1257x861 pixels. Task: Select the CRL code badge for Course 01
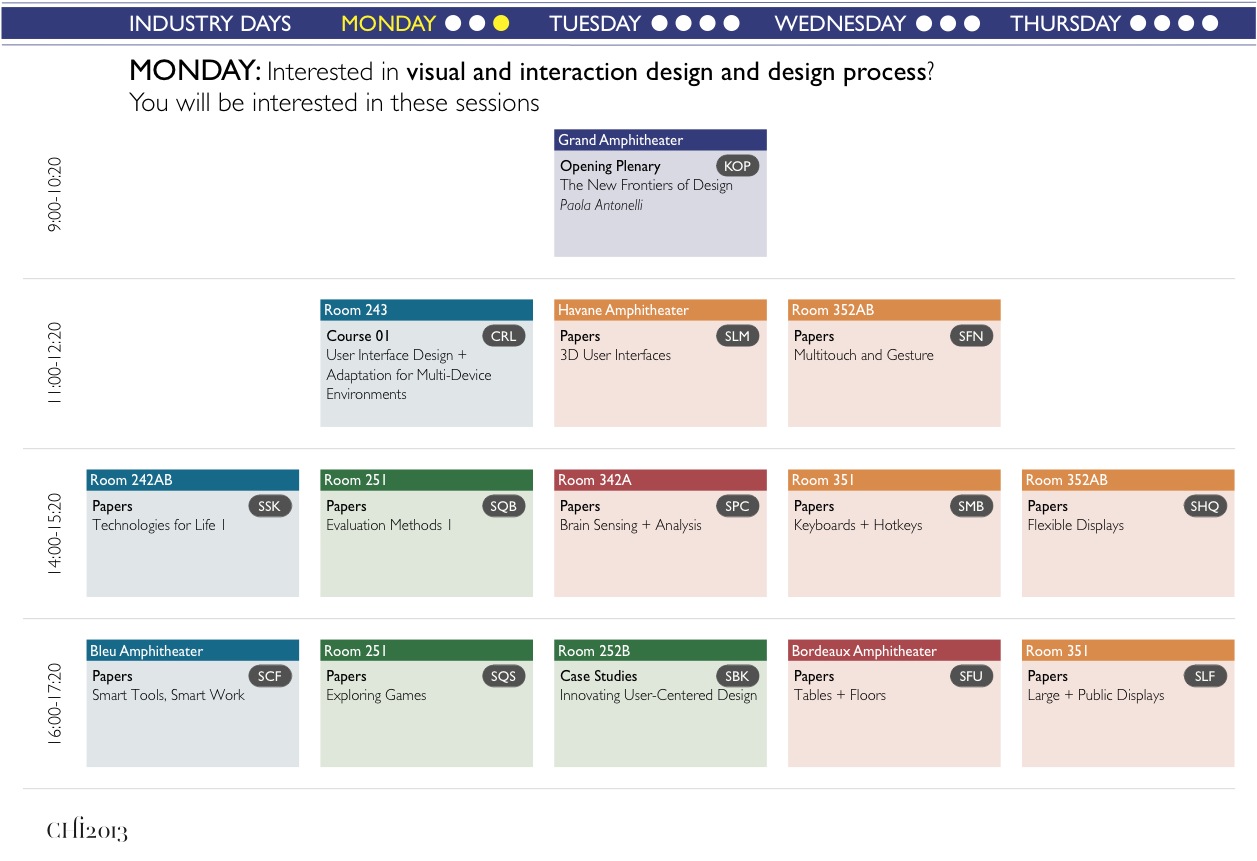[x=503, y=336]
